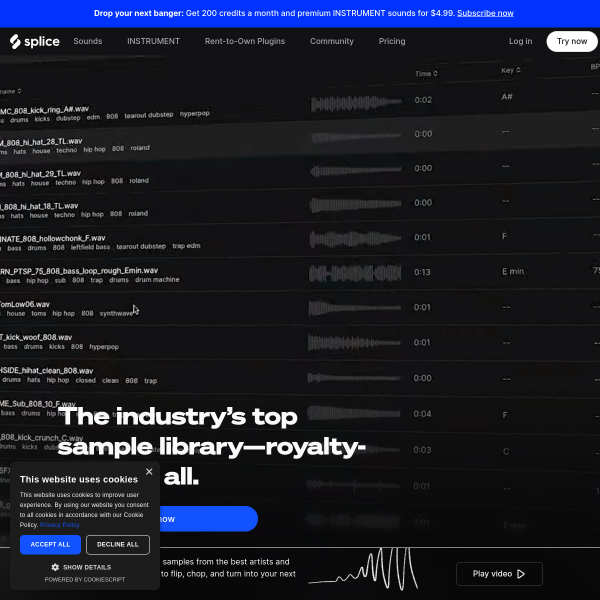
Task: Click the cookie Show Details label
Action: pos(87,567)
